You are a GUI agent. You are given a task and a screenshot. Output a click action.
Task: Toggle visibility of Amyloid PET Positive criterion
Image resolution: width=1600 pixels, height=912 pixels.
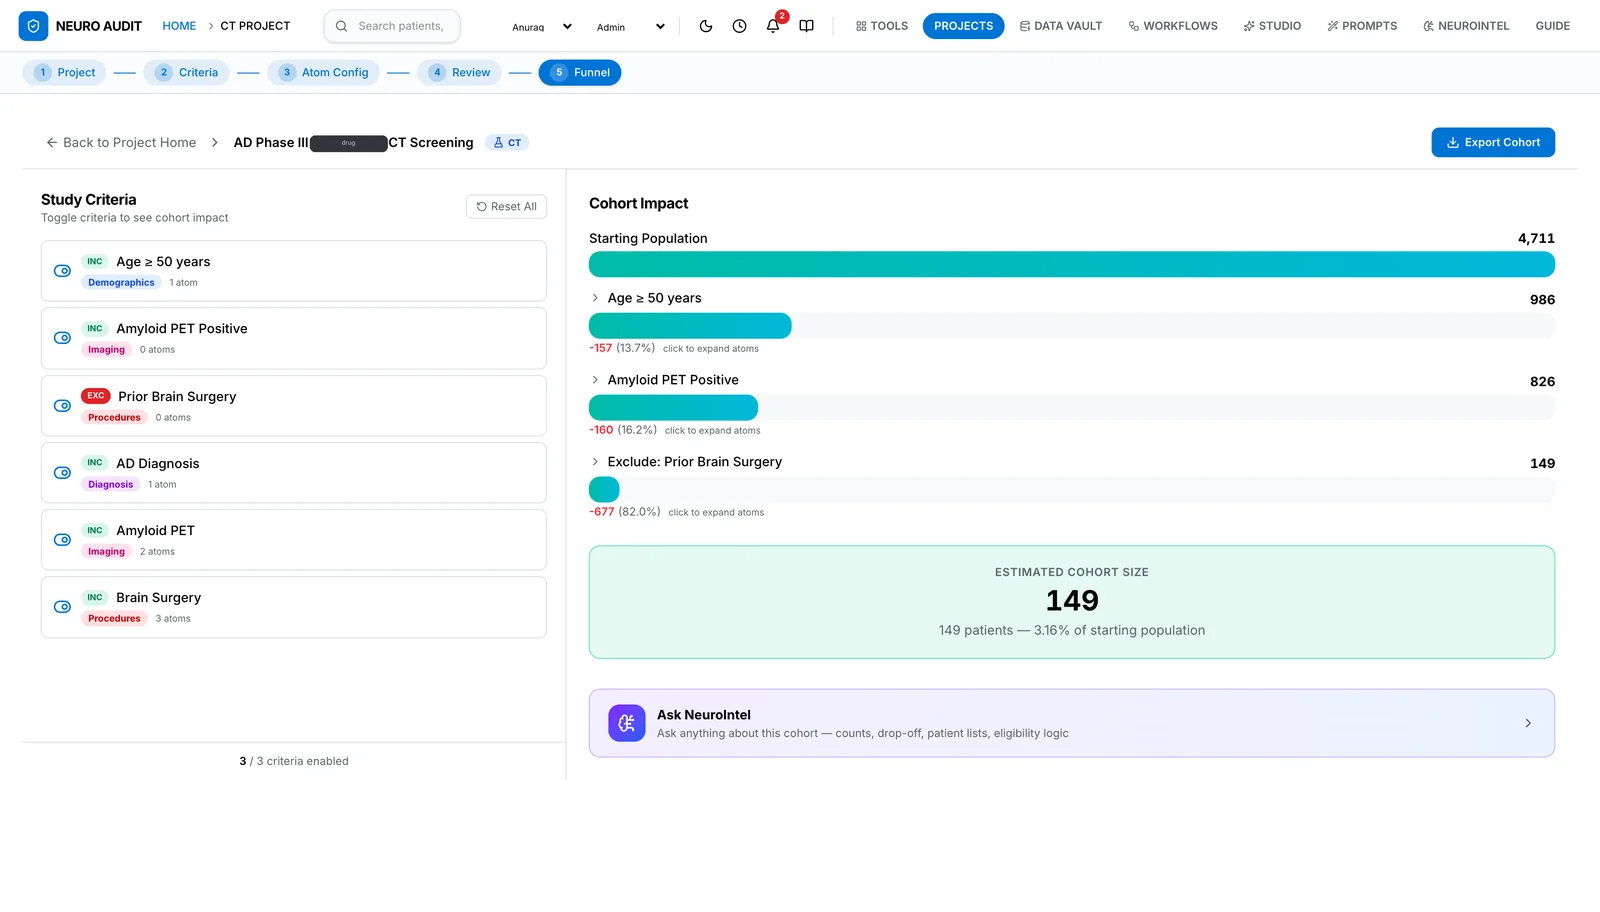pyautogui.click(x=62, y=338)
